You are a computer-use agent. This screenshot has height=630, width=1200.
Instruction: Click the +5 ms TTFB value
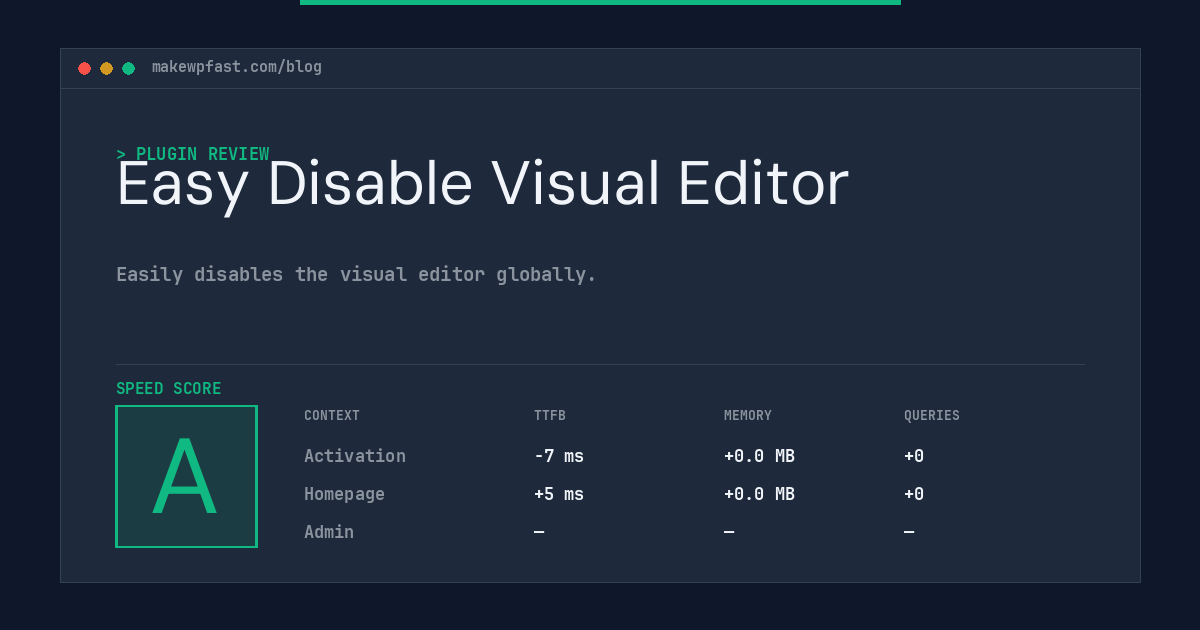point(559,494)
